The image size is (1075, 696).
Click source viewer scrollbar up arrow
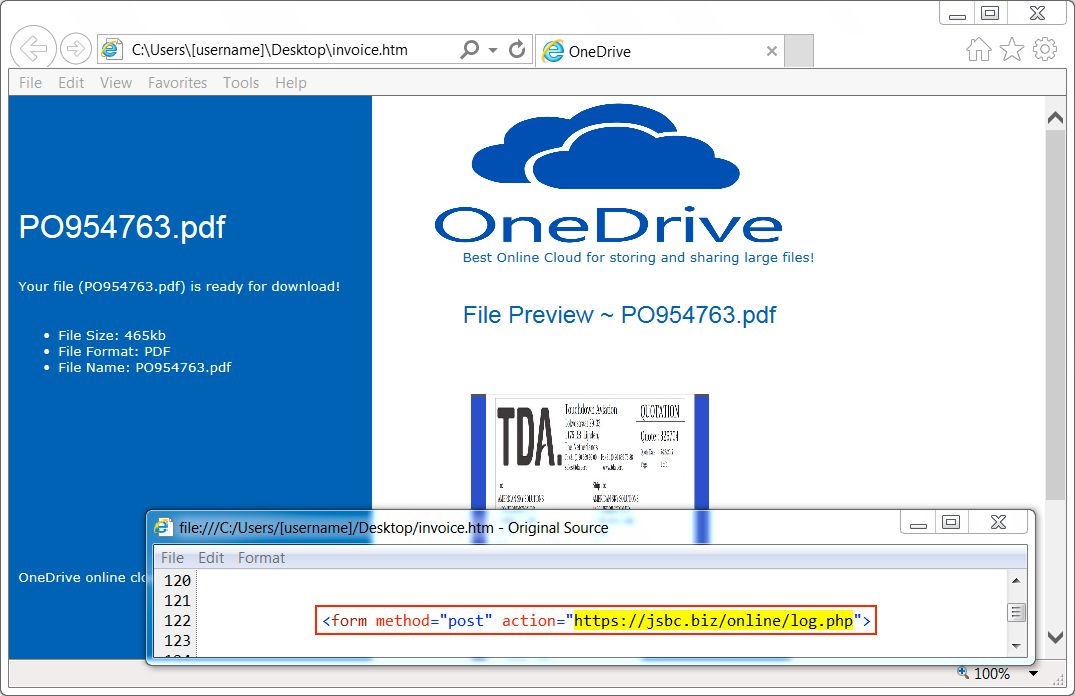(1016, 581)
